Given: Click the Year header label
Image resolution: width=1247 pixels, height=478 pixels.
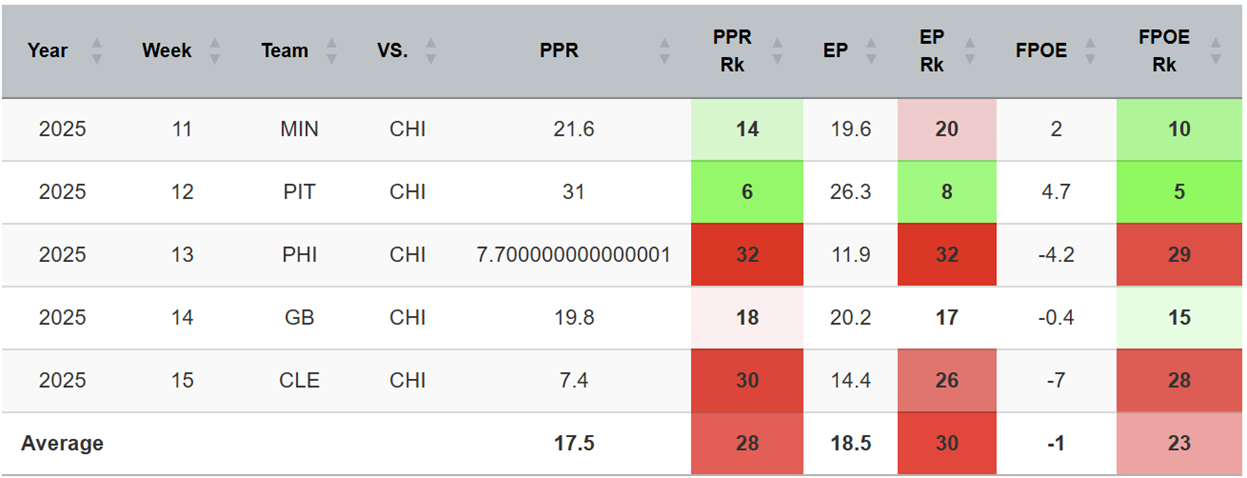Looking at the screenshot, I should point(47,51).
